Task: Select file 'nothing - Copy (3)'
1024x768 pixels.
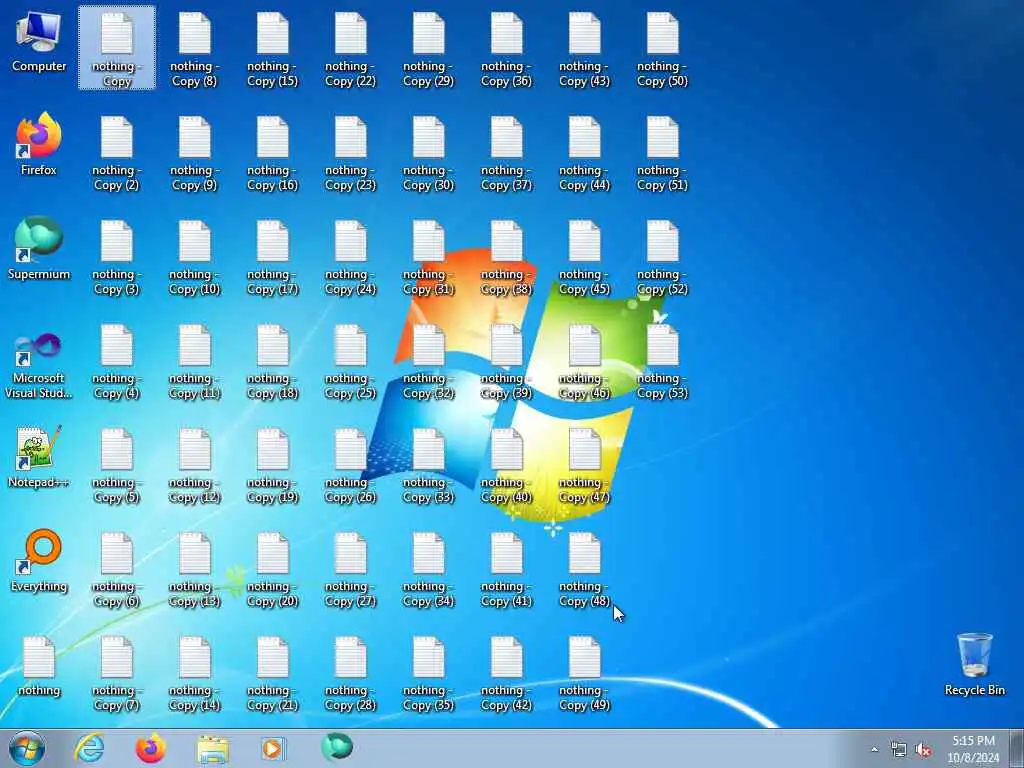Action: click(x=117, y=258)
